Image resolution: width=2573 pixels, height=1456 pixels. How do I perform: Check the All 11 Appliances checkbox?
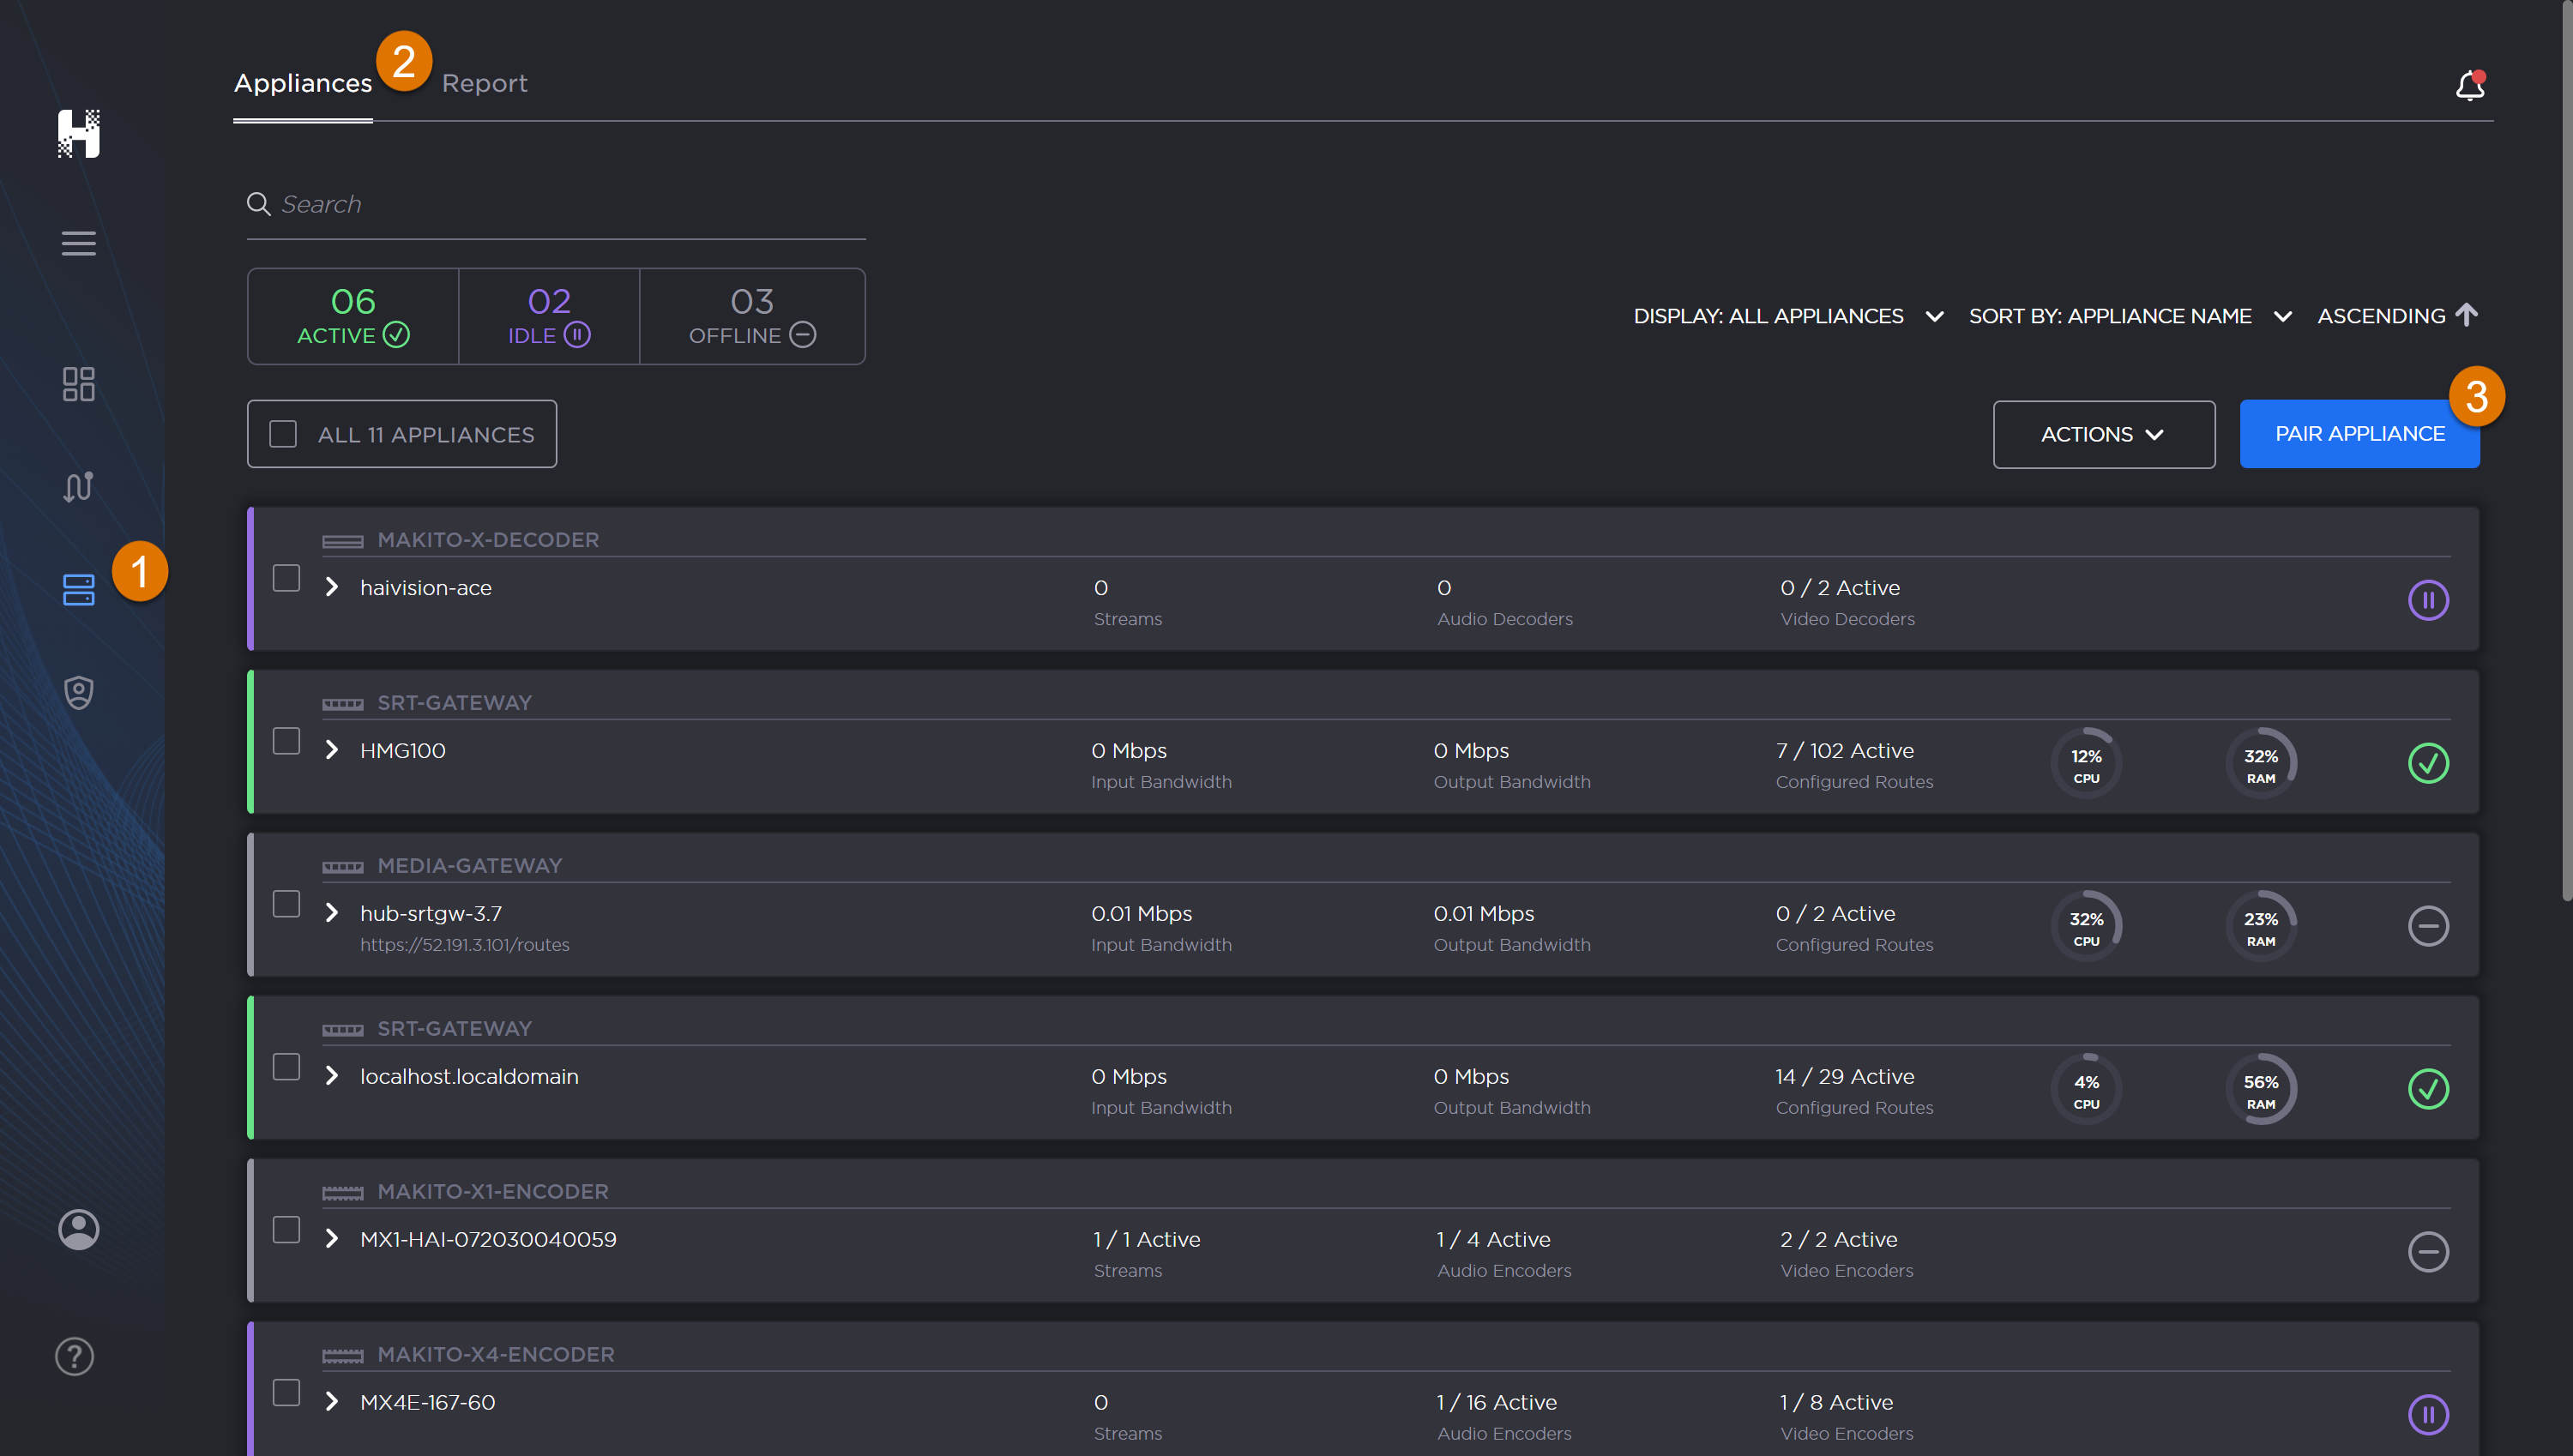[x=283, y=434]
